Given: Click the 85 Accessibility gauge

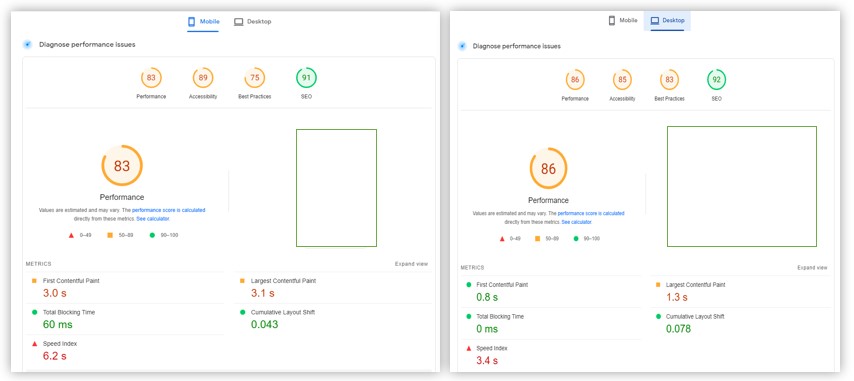Looking at the screenshot, I should (x=622, y=80).
